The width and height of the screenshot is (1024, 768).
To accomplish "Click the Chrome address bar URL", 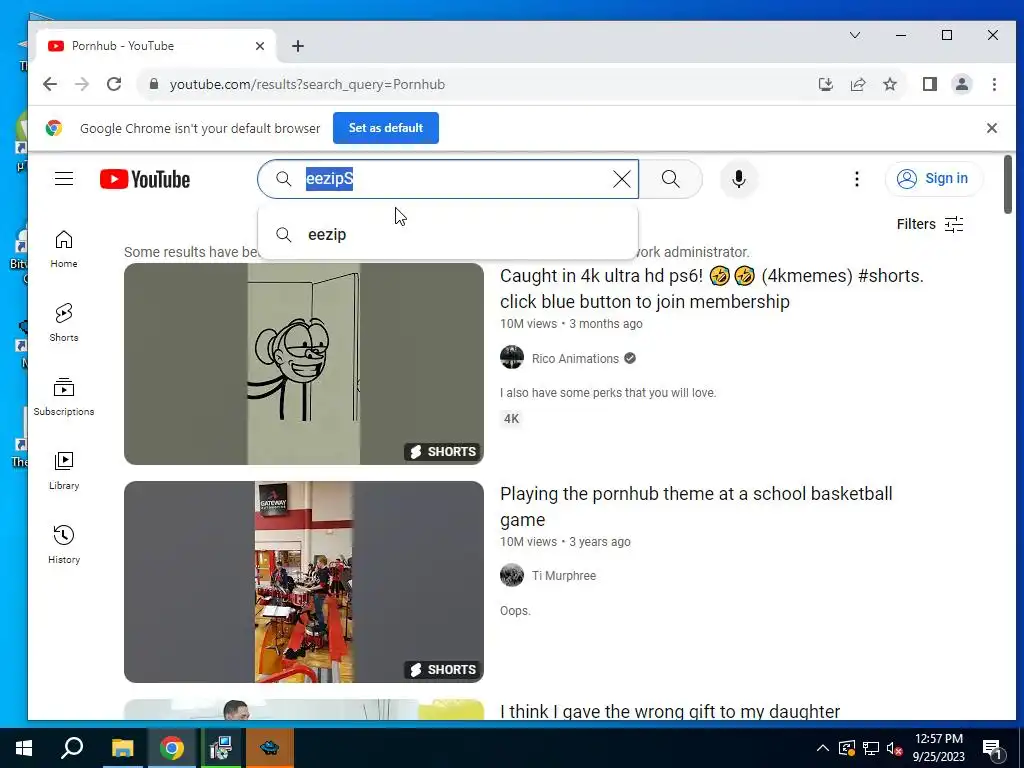I will coord(307,84).
